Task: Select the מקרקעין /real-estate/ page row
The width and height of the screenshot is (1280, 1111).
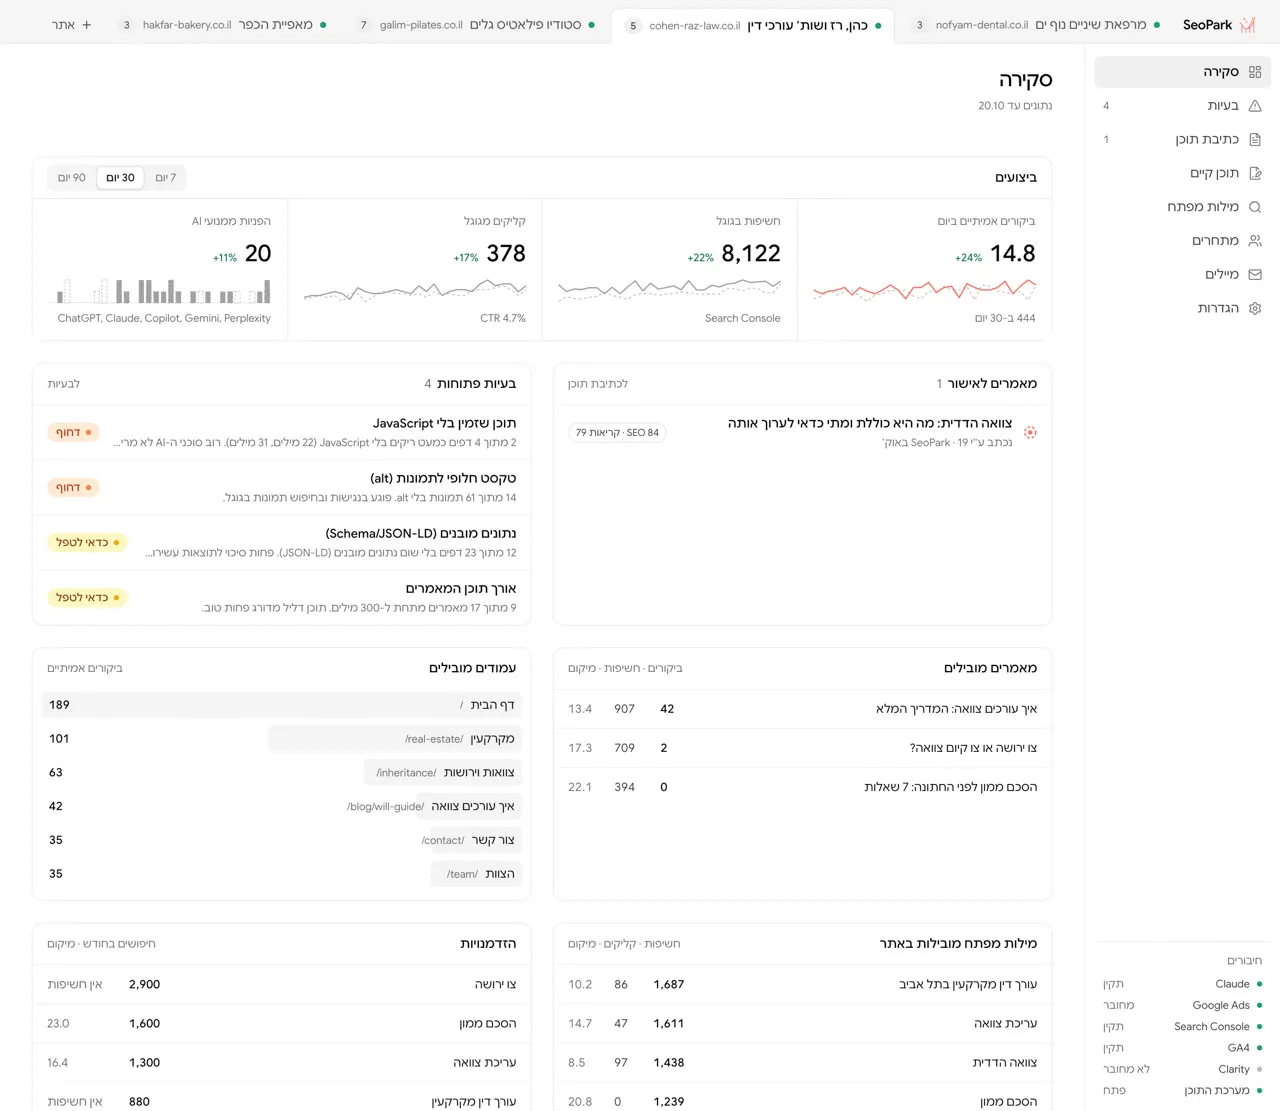Action: pos(281,739)
